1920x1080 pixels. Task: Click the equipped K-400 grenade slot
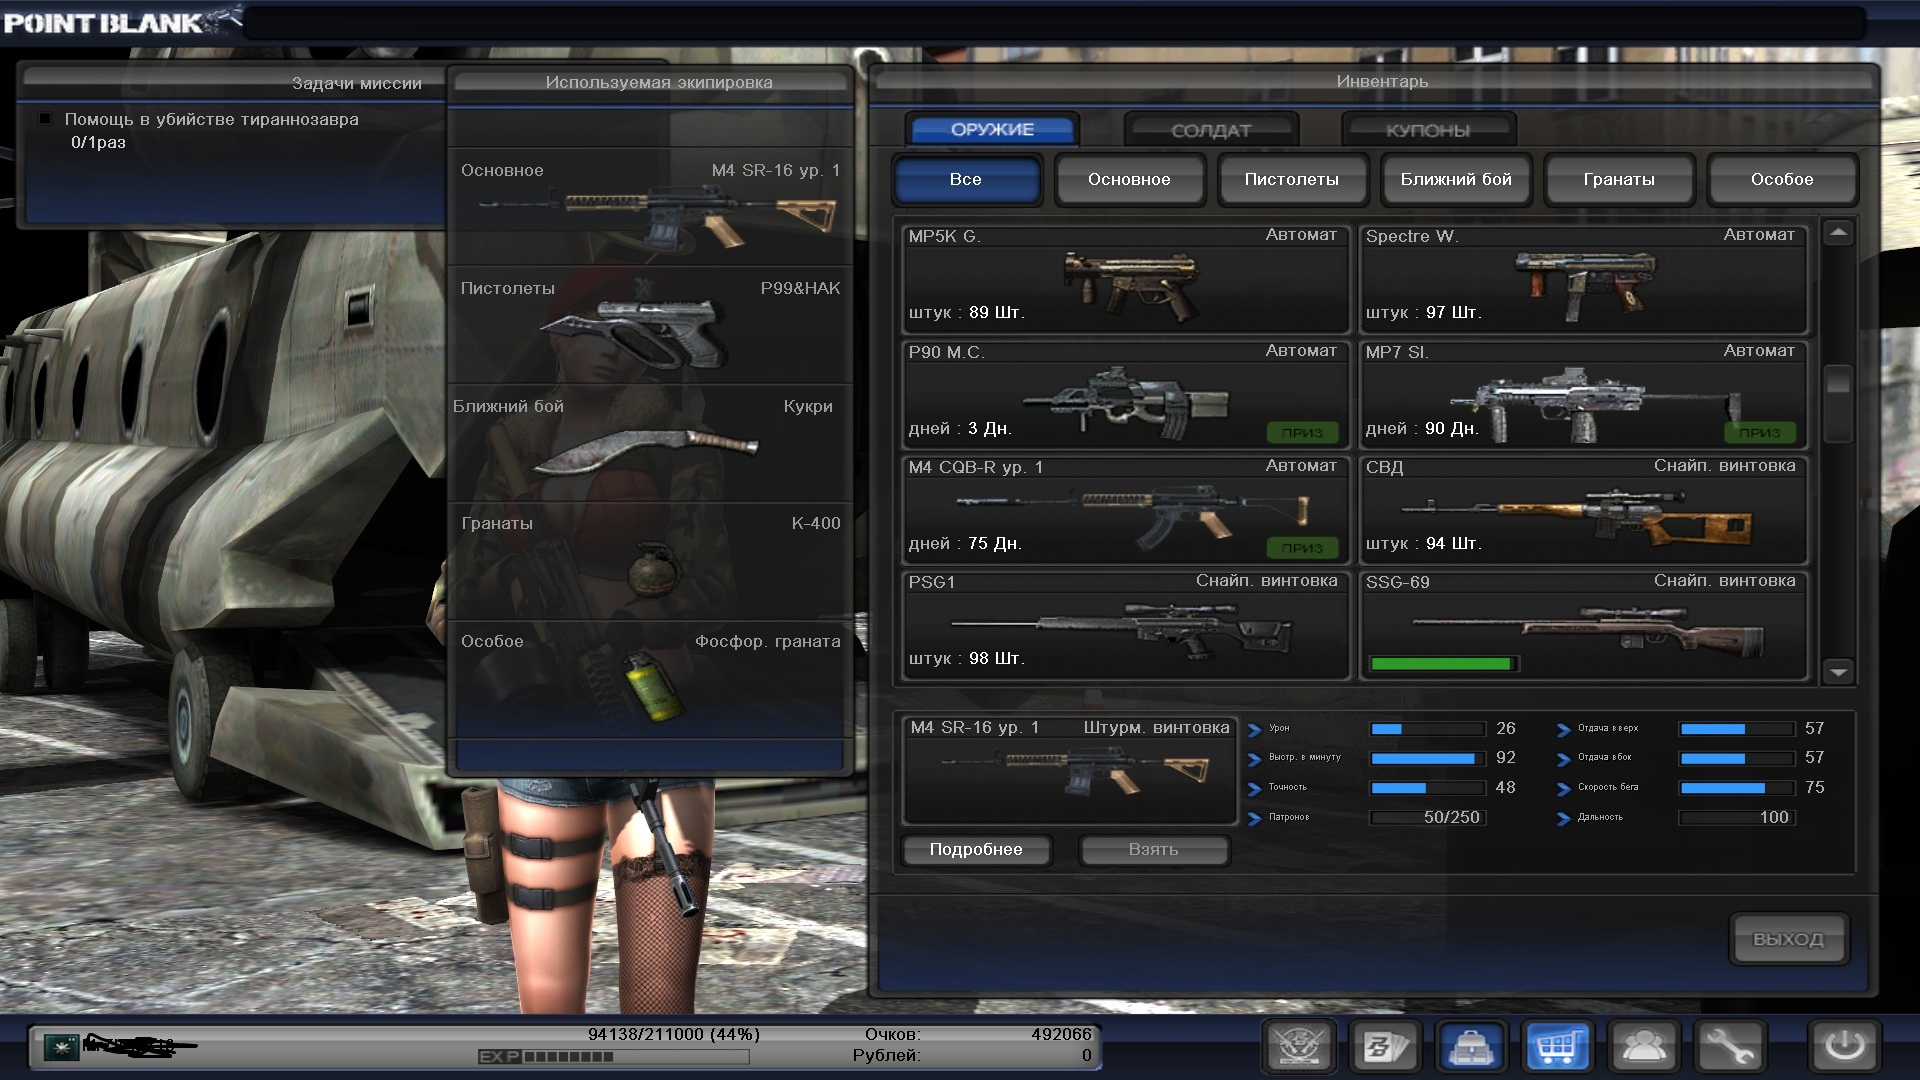pyautogui.click(x=650, y=561)
